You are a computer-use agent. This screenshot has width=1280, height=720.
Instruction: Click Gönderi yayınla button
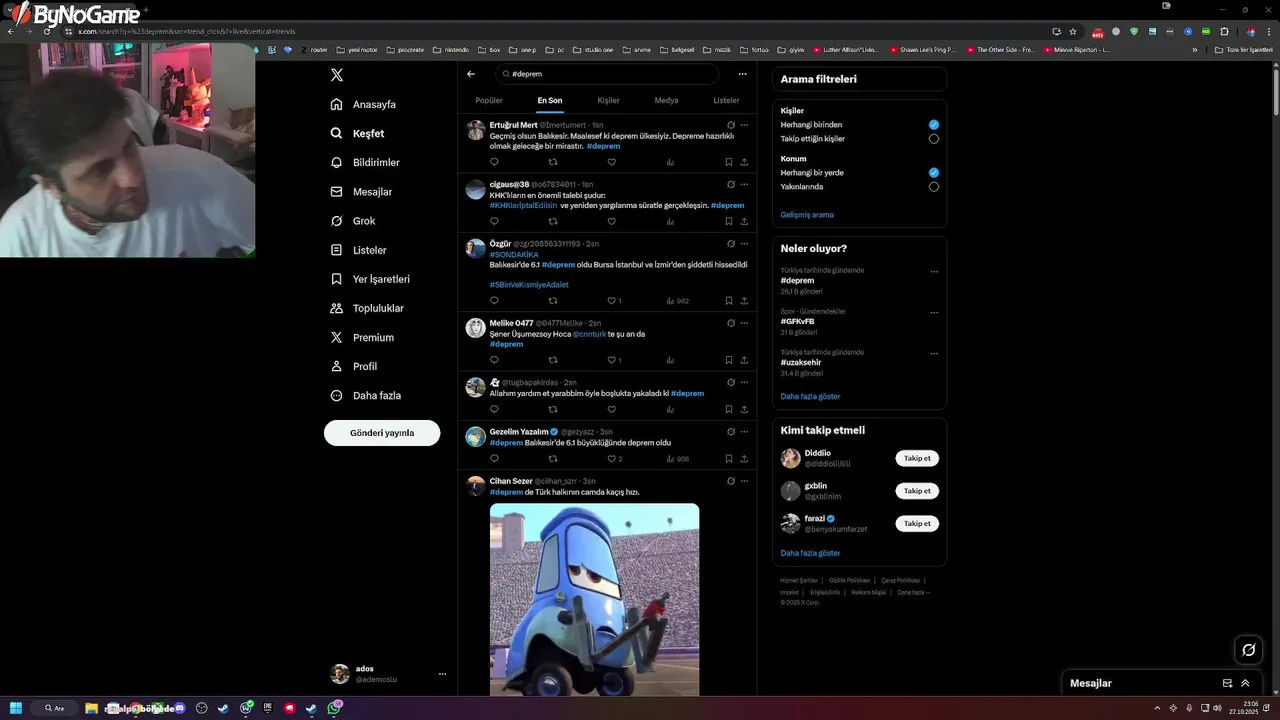pos(382,433)
